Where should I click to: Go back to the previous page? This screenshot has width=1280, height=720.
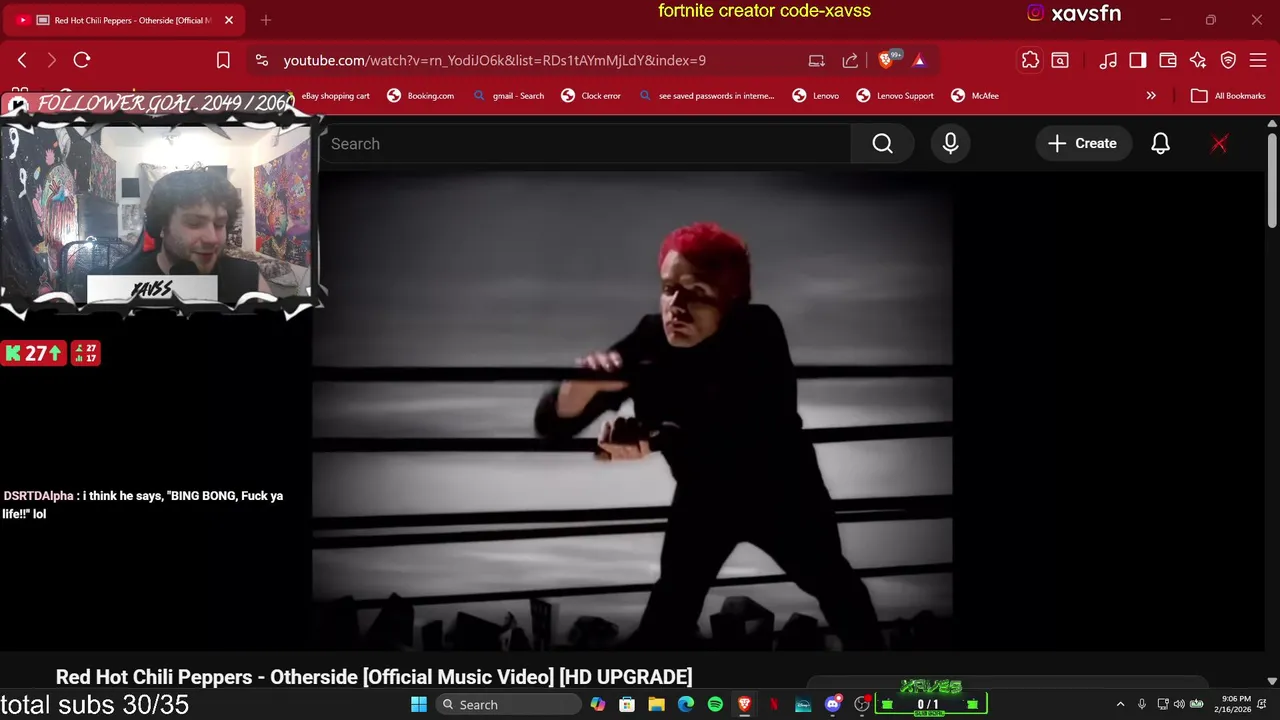point(22,60)
